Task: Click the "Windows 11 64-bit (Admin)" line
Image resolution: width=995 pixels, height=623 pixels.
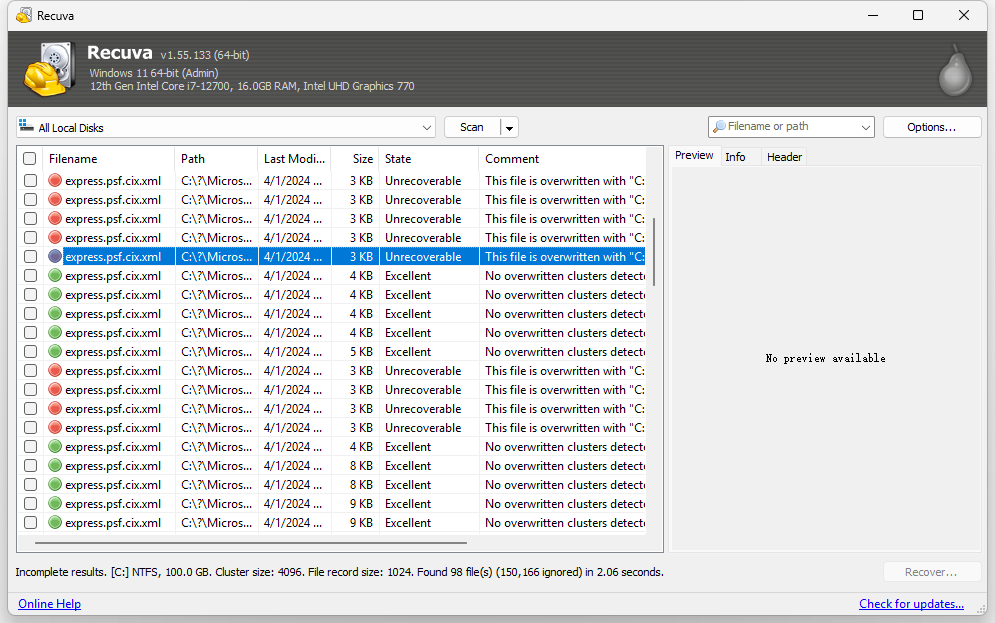Action: pos(154,73)
